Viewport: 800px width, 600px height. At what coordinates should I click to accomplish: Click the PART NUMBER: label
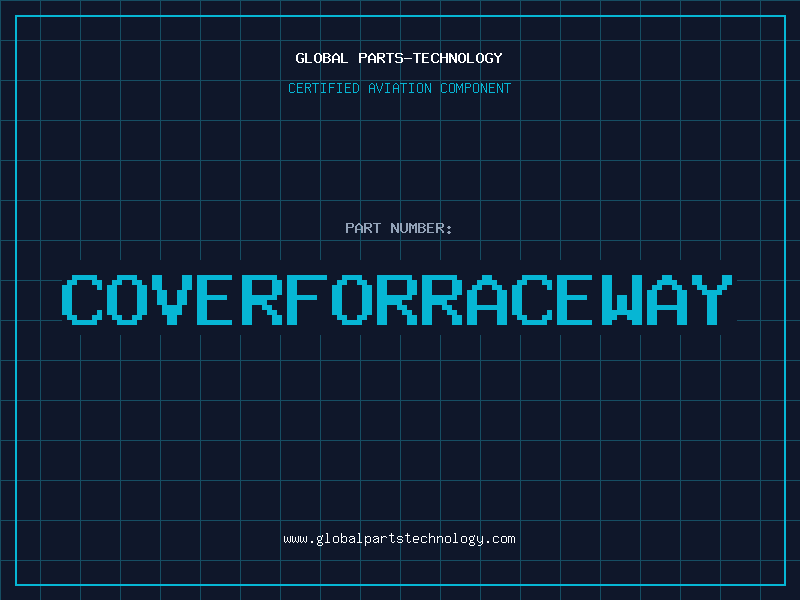point(399,228)
